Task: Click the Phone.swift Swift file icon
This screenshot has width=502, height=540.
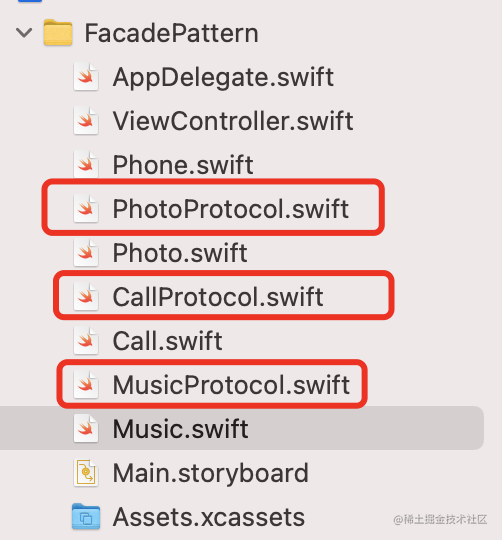Action: [86, 165]
